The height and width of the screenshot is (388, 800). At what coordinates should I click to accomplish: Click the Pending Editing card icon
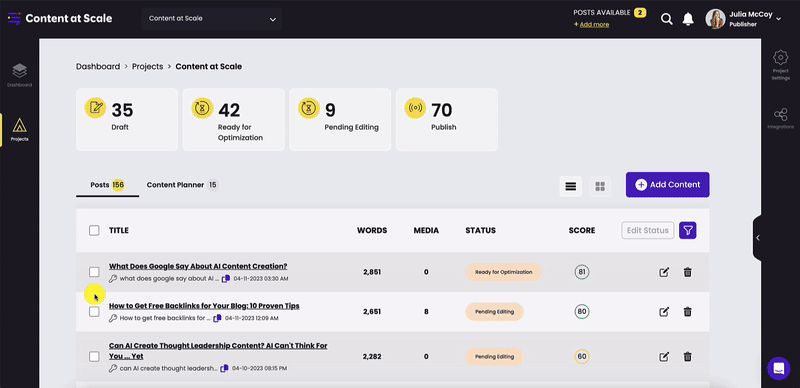pyautogui.click(x=309, y=108)
